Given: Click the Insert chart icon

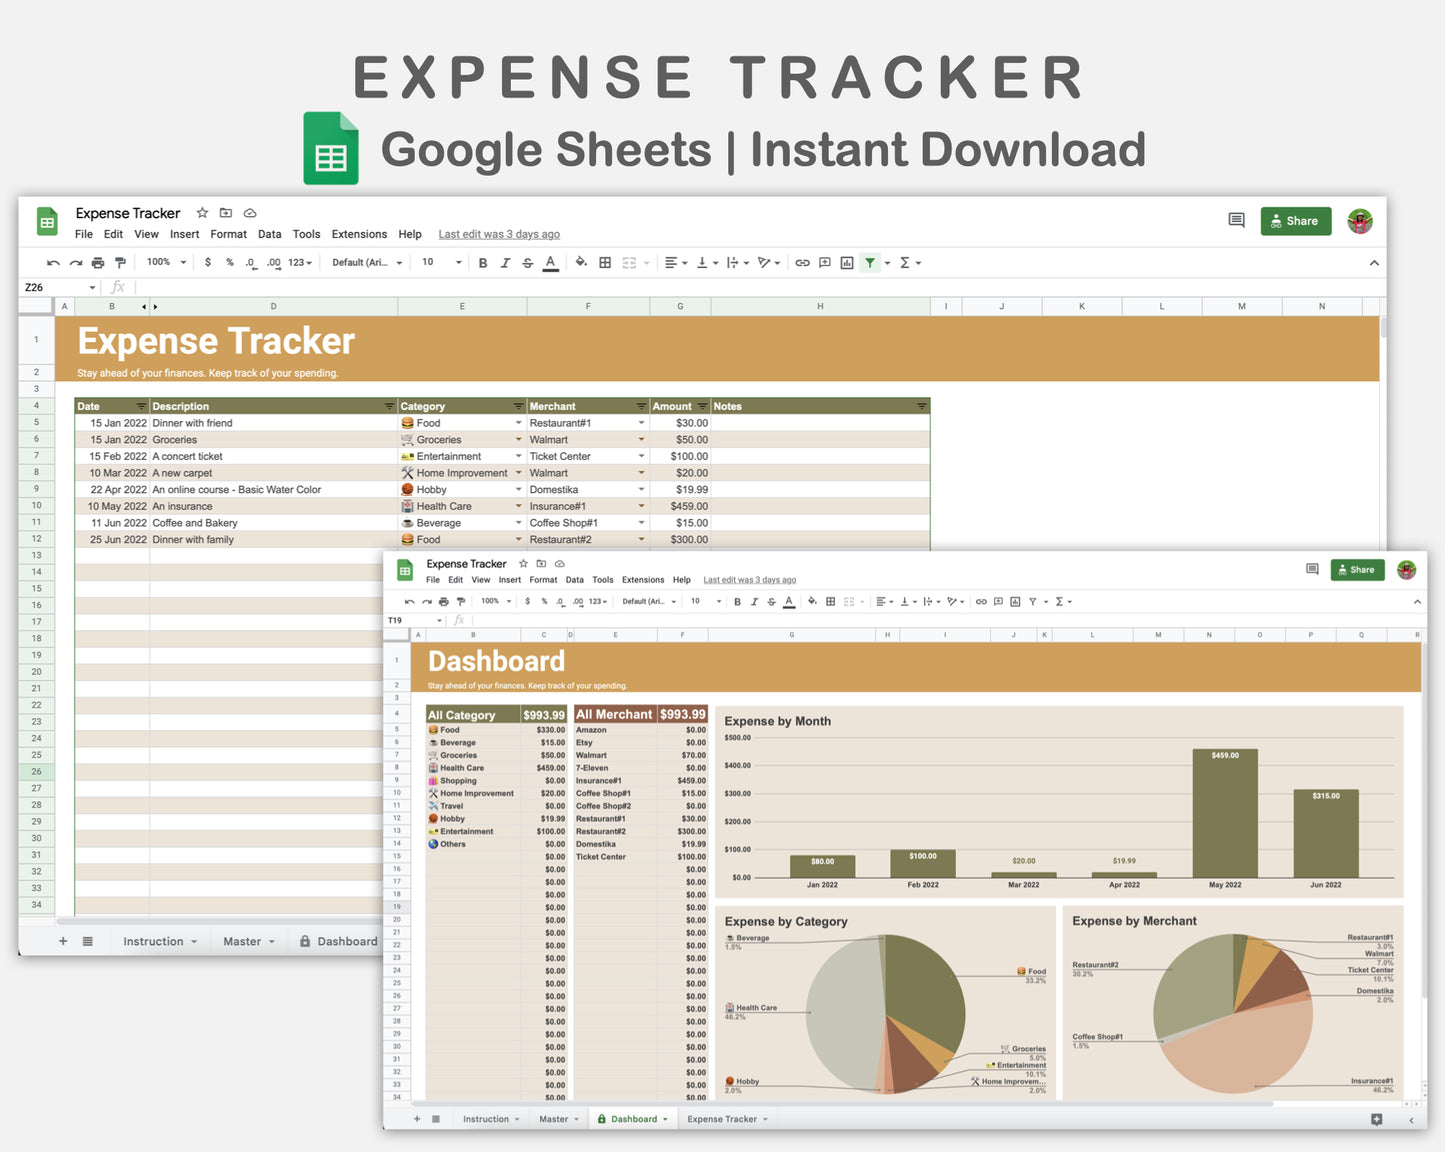Looking at the screenshot, I should 847,262.
